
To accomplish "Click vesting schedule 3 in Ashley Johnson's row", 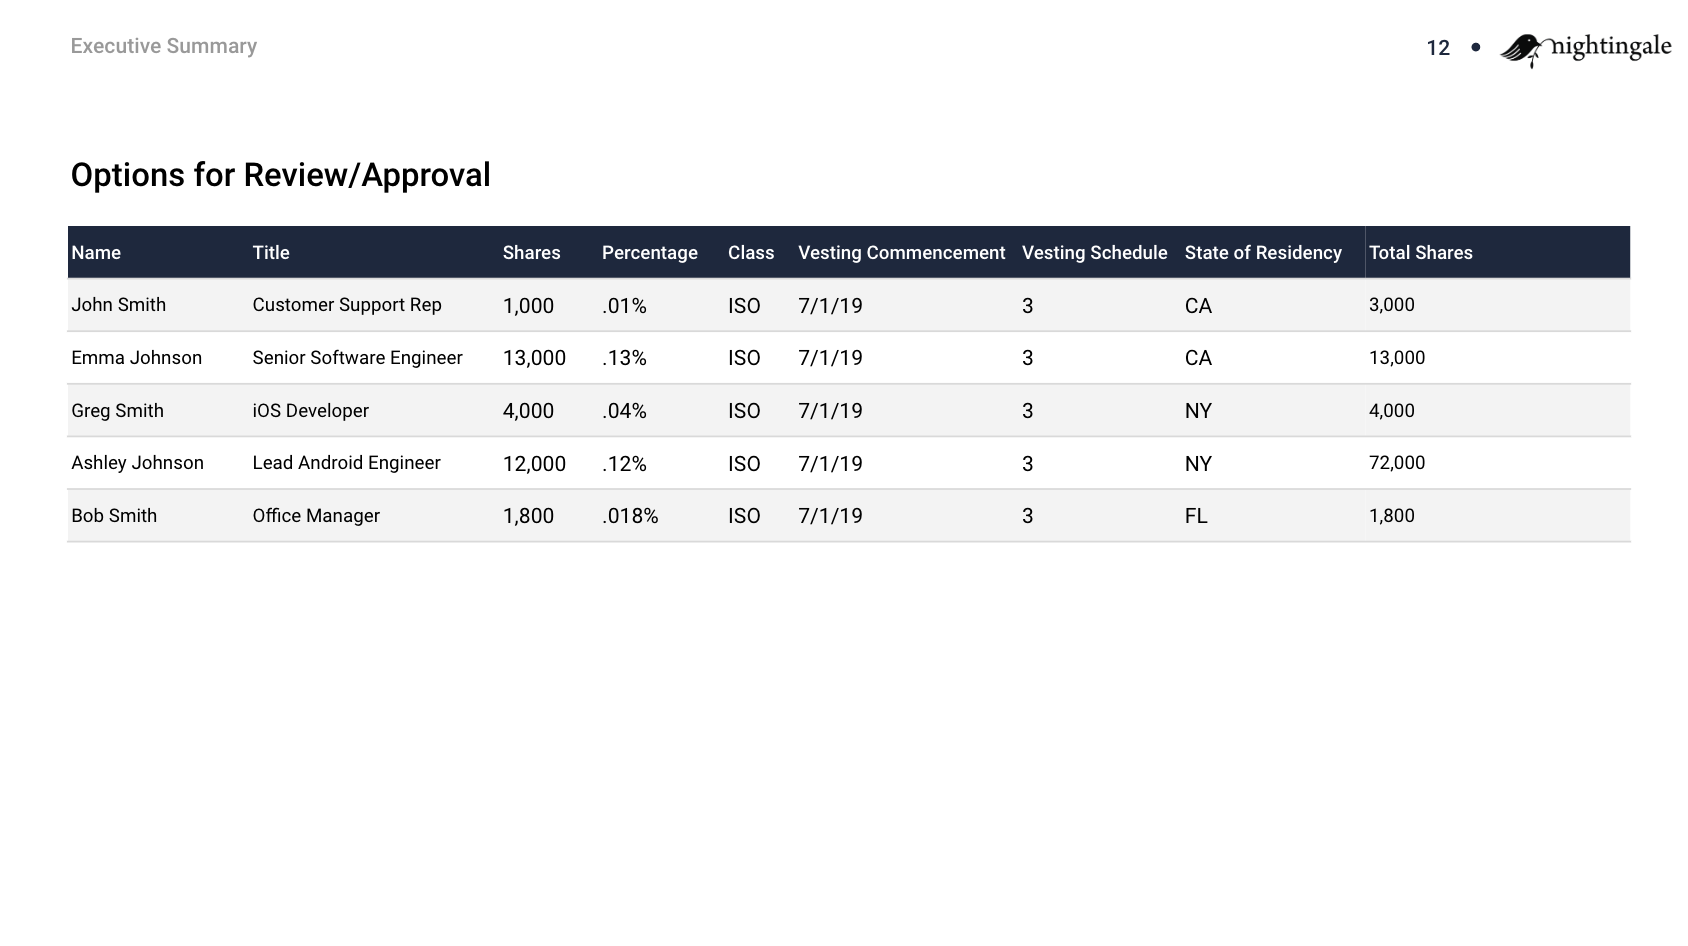I will (1027, 464).
